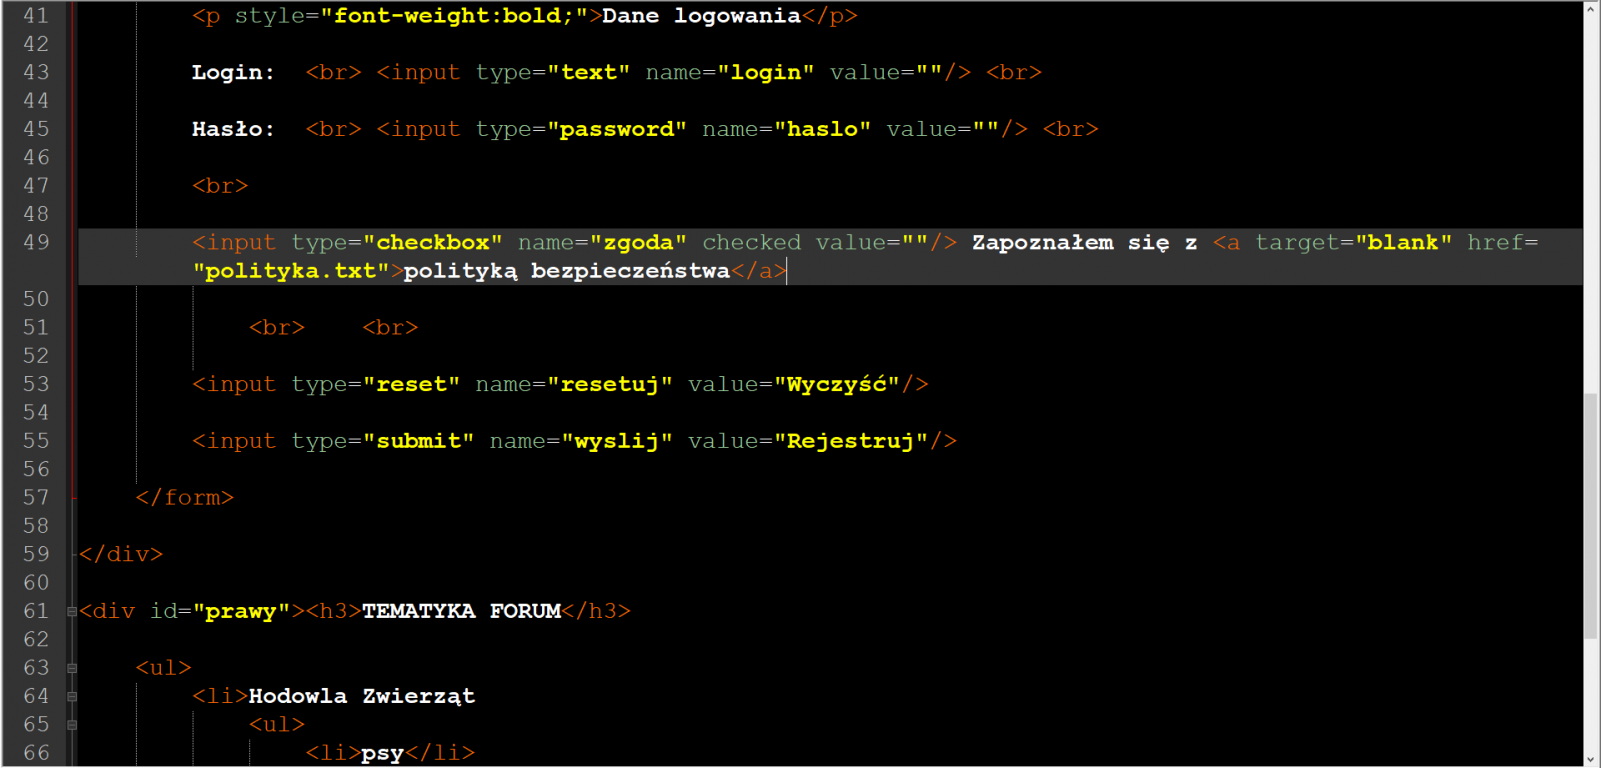Click the "polityka.txt" href value
1601x768 pixels.
(x=291, y=271)
